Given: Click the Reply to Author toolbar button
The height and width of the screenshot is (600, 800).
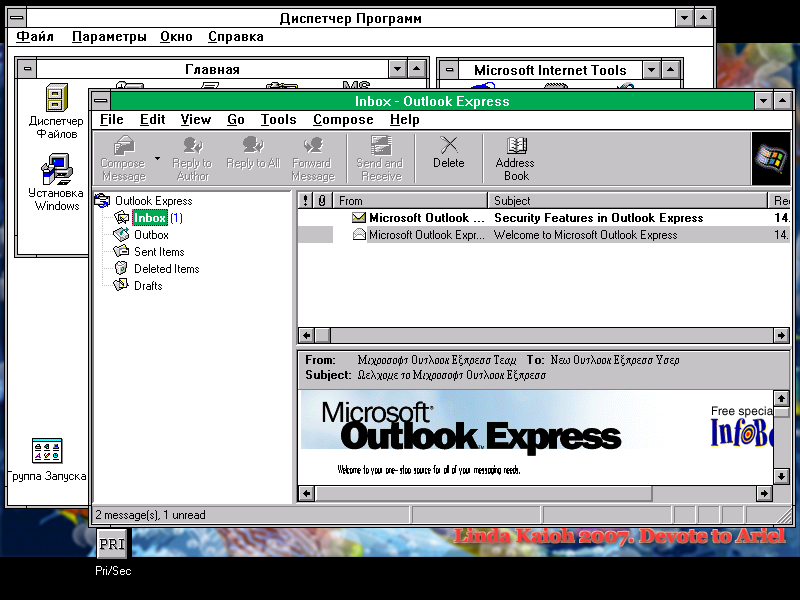Looking at the screenshot, I should pyautogui.click(x=192, y=159).
